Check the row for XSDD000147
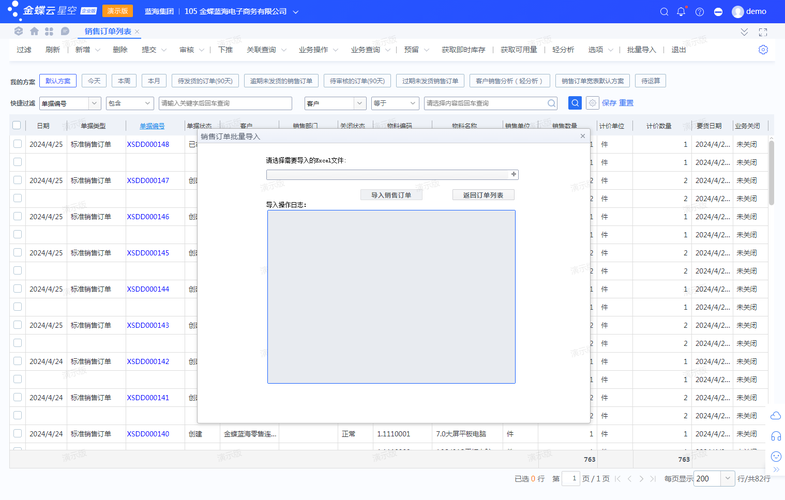This screenshot has width=785, height=500. [18, 180]
